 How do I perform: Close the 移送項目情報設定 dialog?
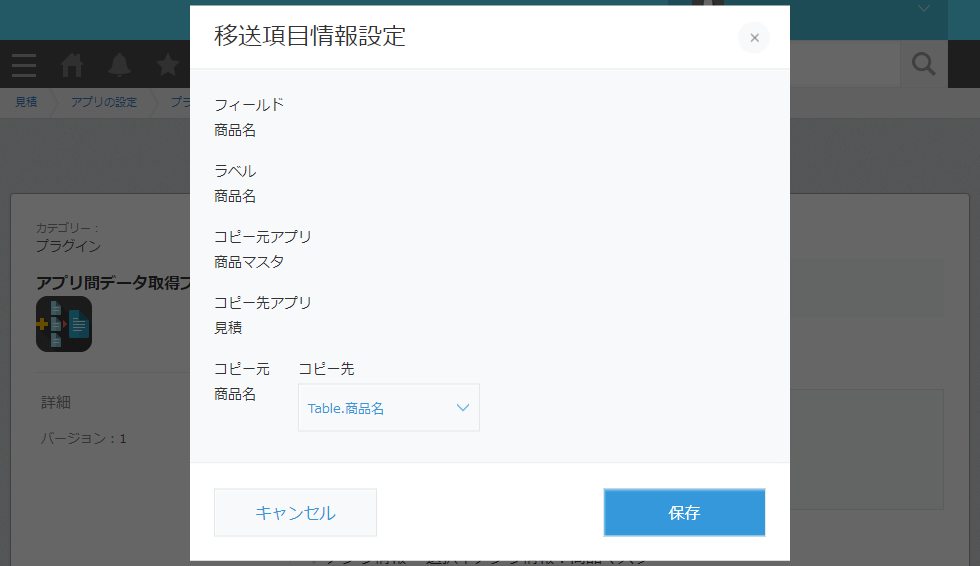pos(754,37)
